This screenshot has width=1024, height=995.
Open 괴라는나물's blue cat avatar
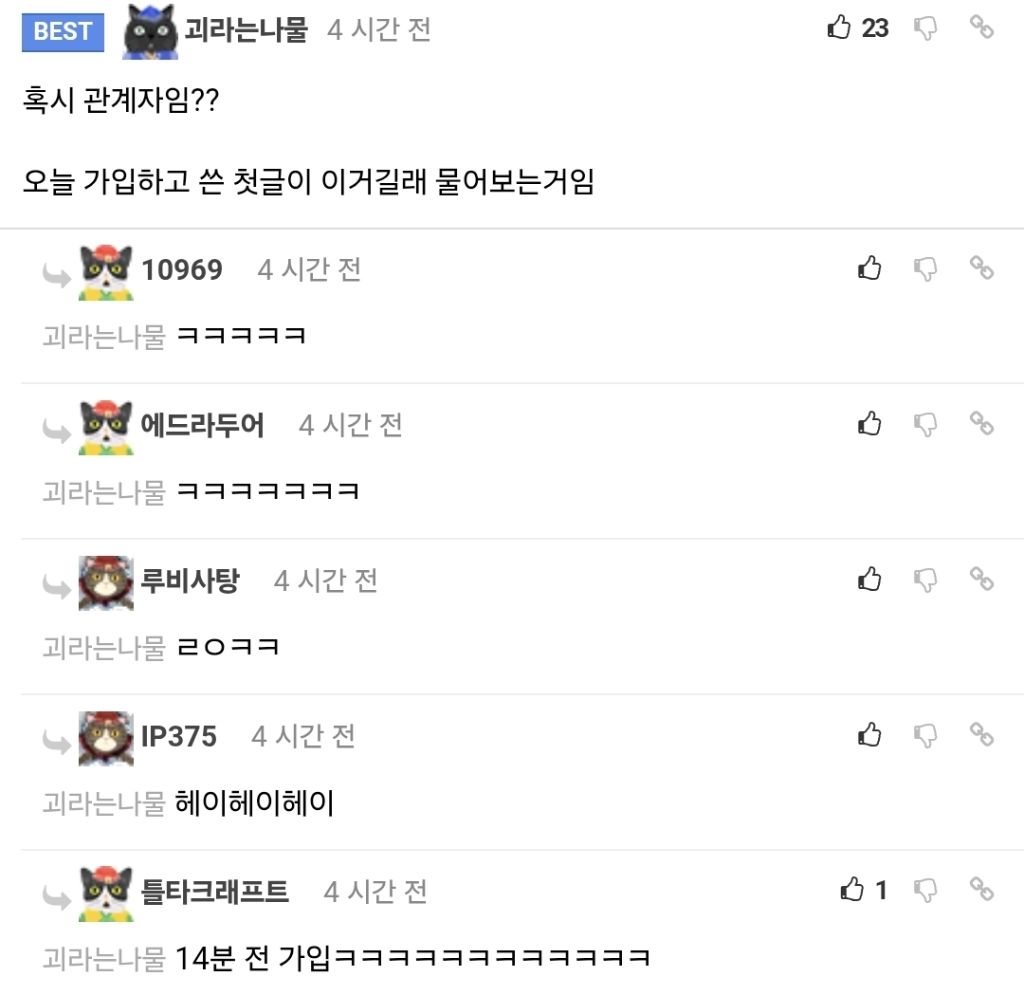point(150,31)
